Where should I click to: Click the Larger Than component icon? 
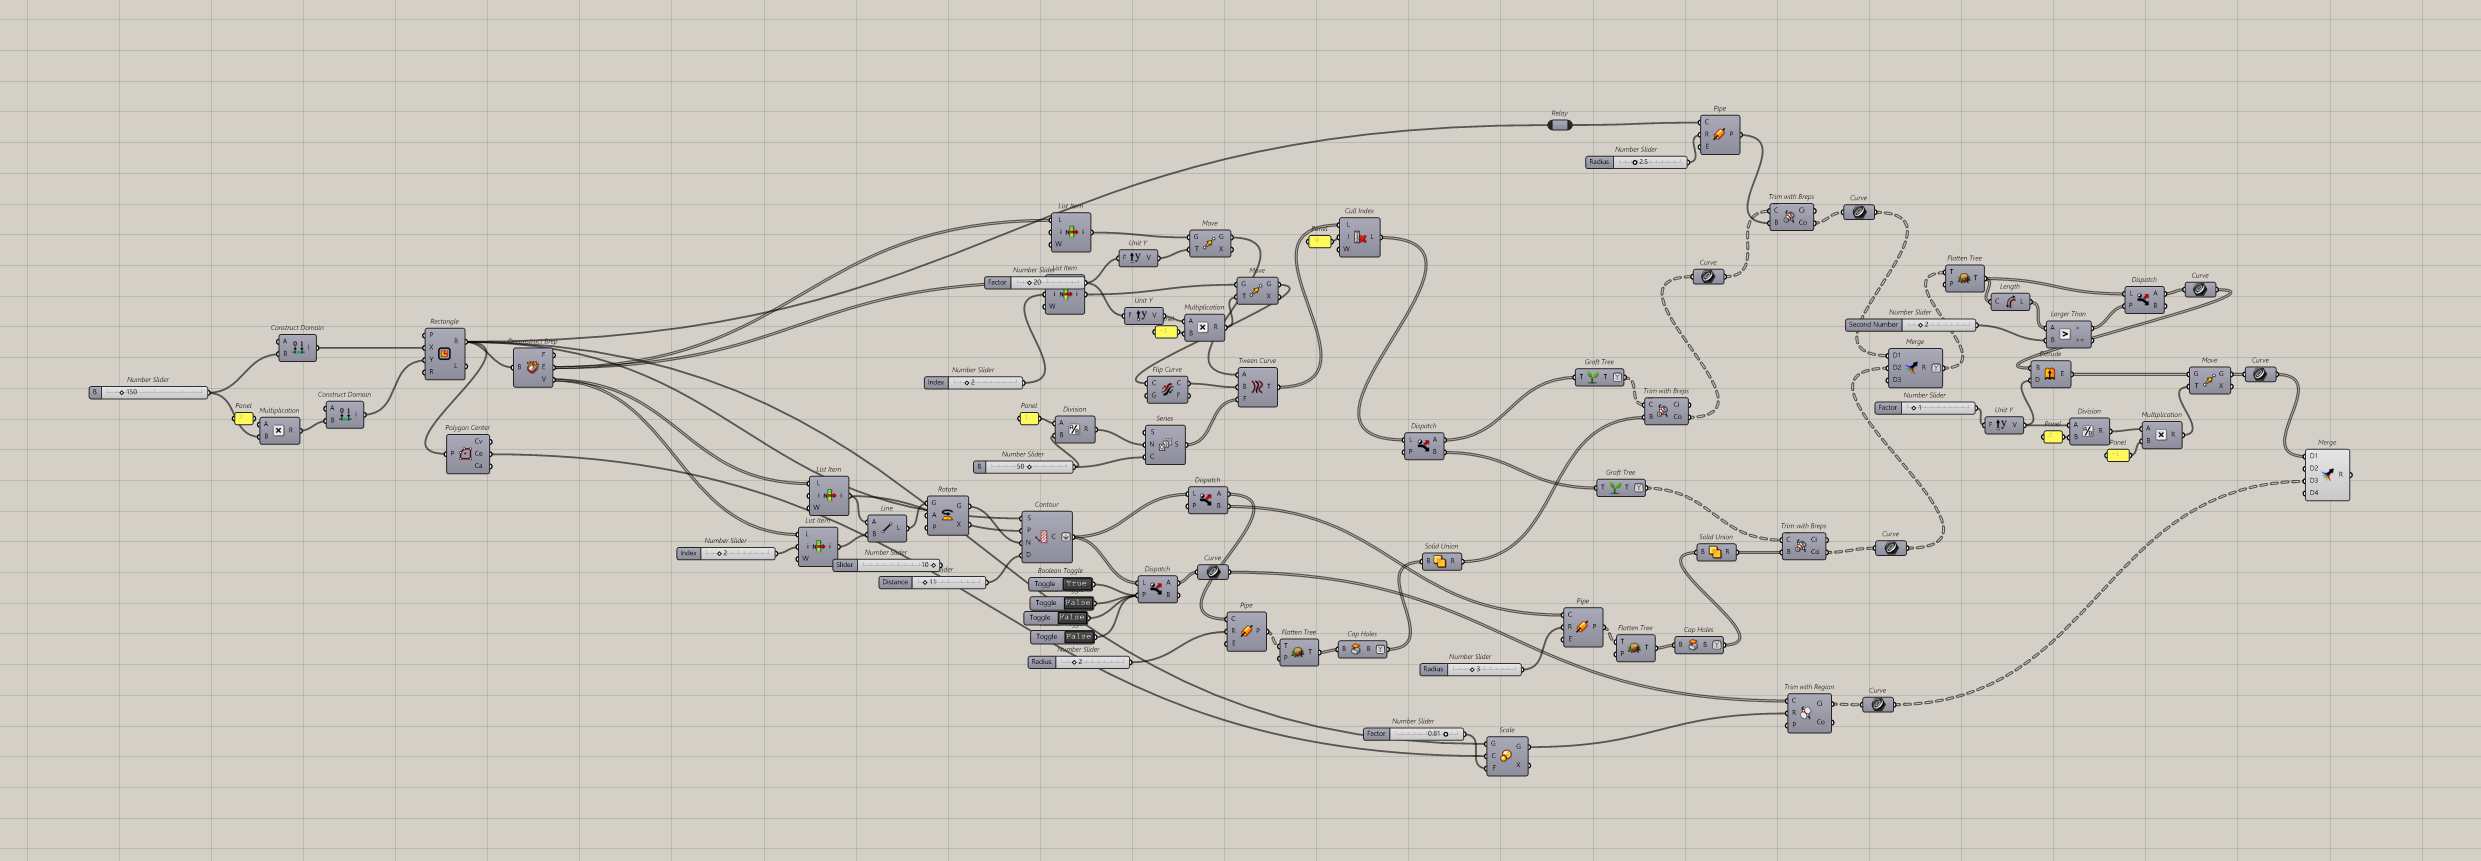point(2065,334)
